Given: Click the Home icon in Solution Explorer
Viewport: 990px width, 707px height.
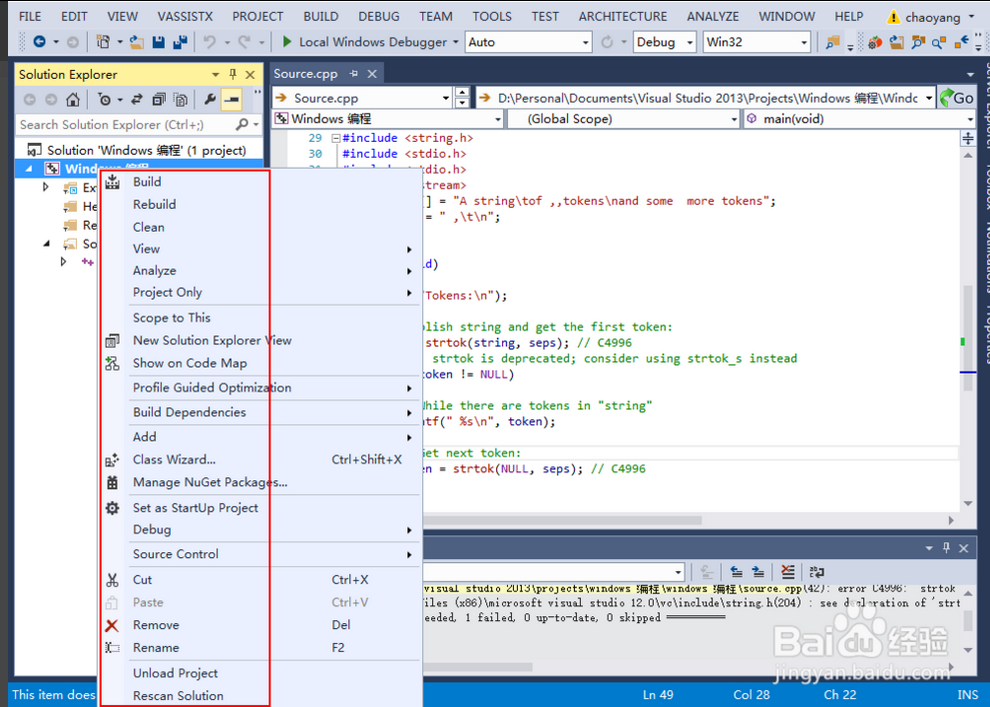Looking at the screenshot, I should pos(73,99).
